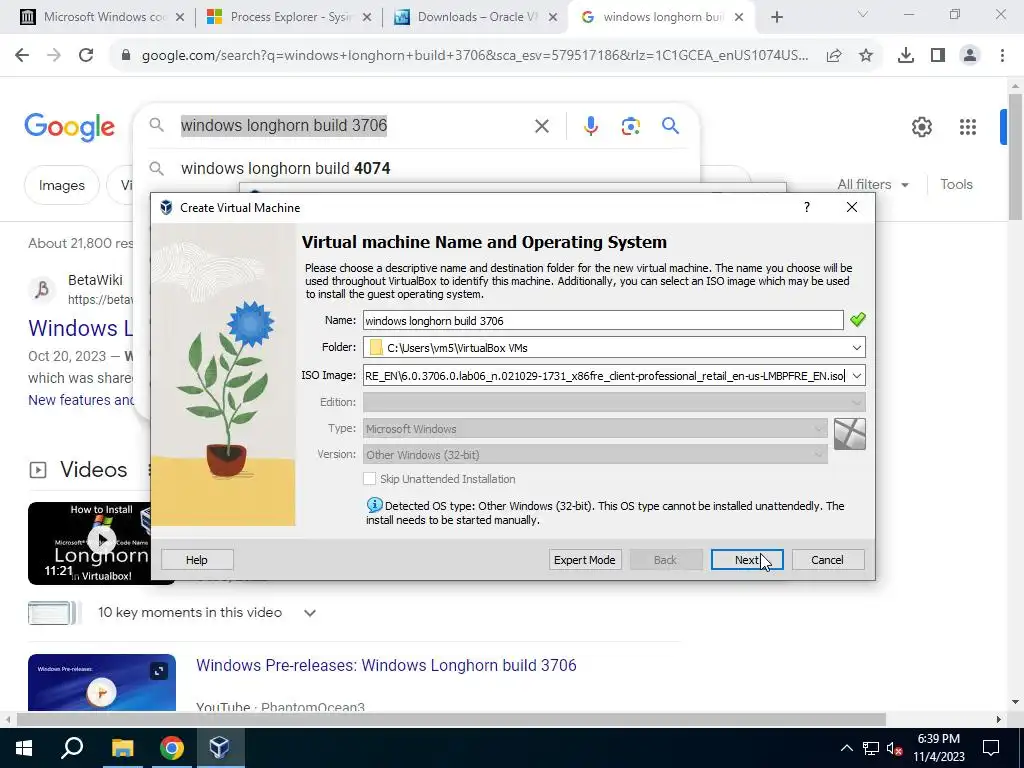The width and height of the screenshot is (1024, 768).
Task: Open Google Lens image search icon
Action: coord(630,126)
